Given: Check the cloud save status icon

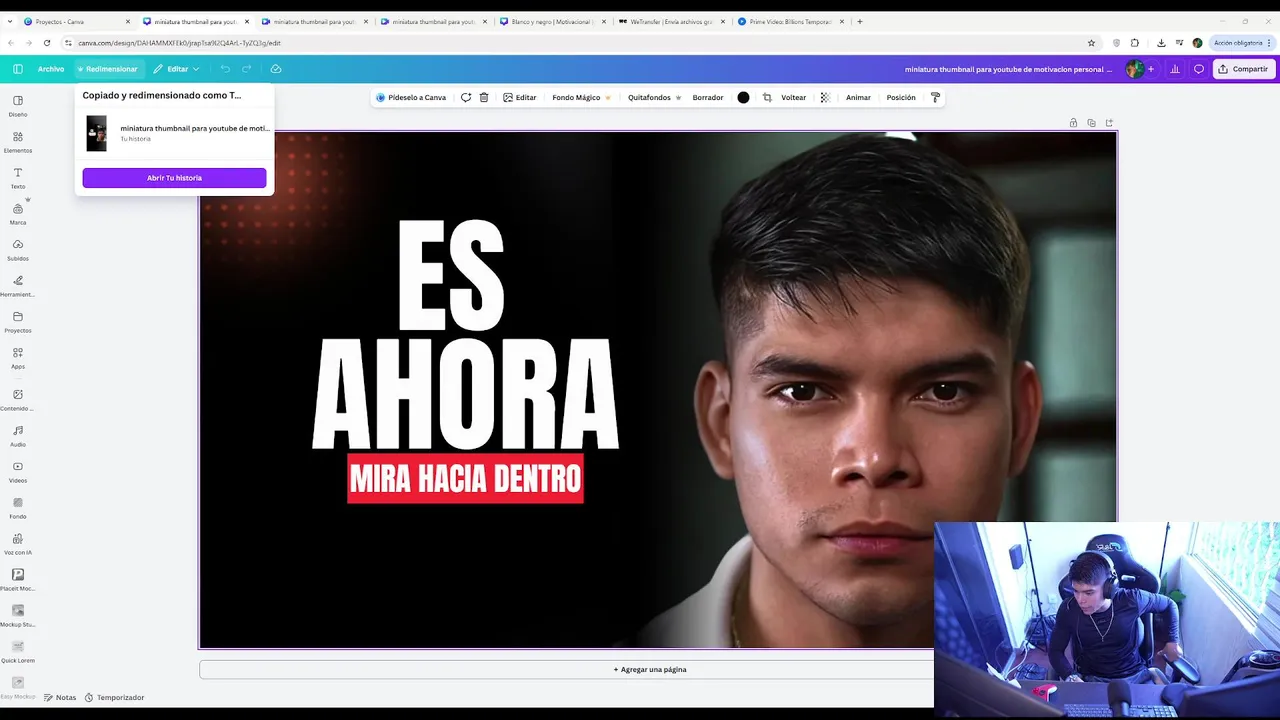Looking at the screenshot, I should (x=276, y=69).
